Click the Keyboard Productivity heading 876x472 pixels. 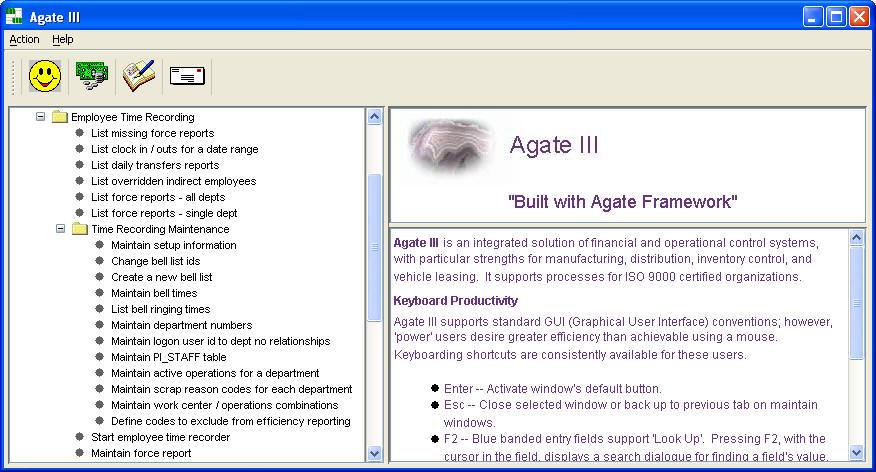pyautogui.click(x=455, y=301)
